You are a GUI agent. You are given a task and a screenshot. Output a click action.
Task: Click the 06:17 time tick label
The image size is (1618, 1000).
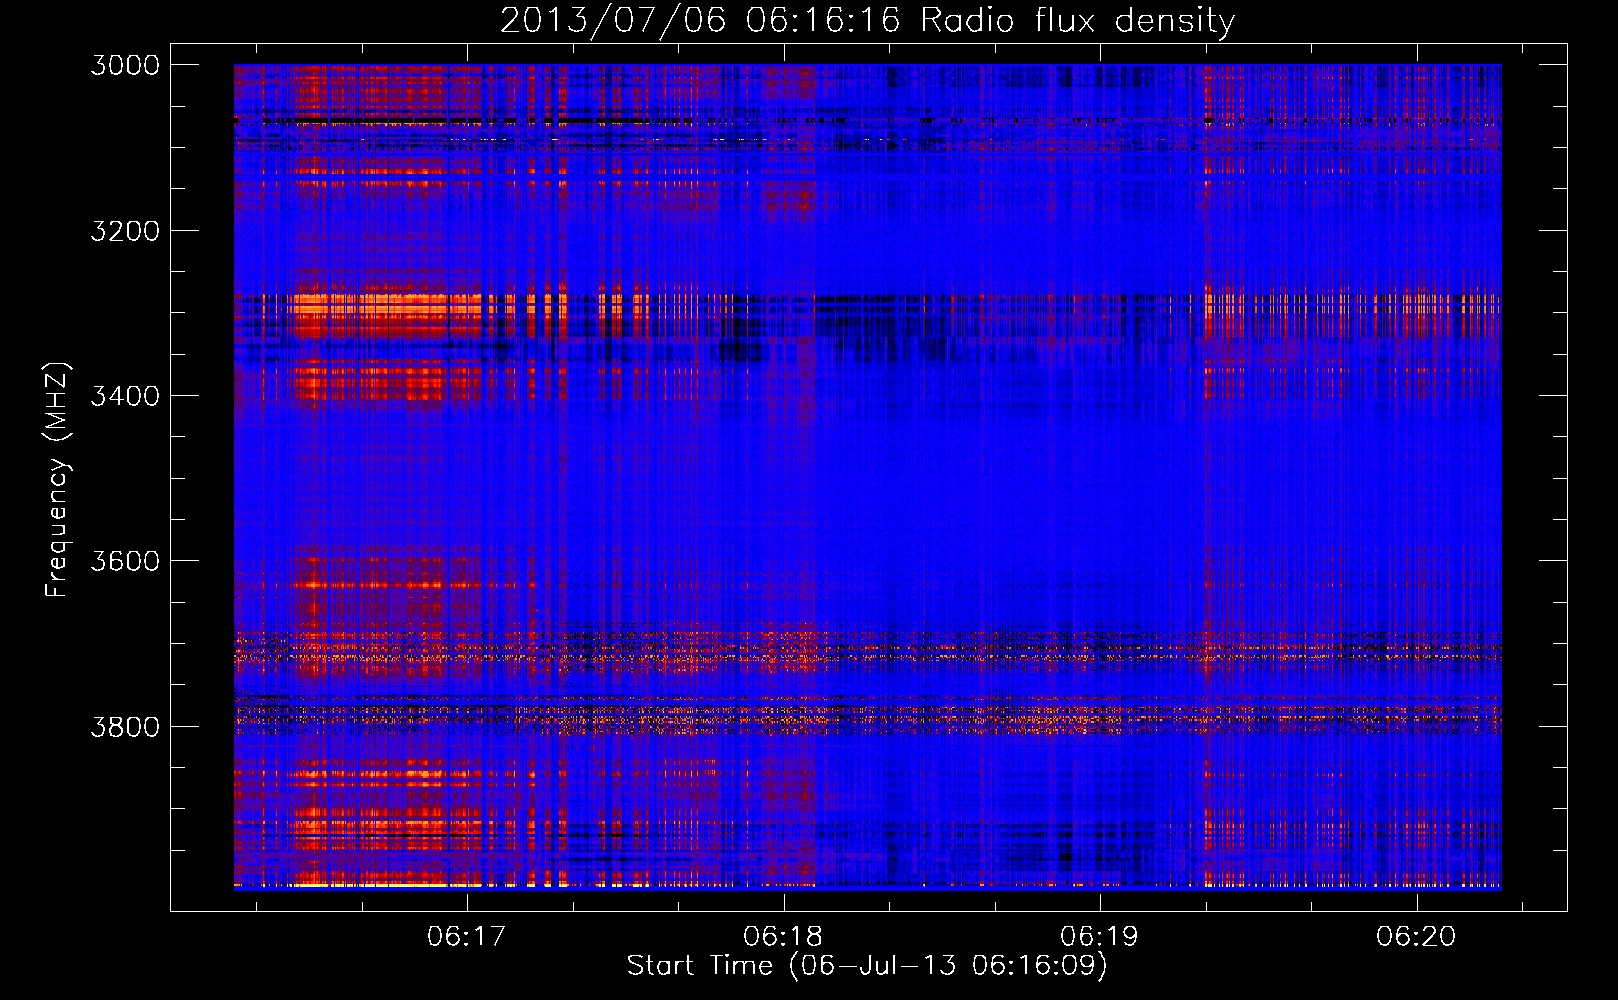pyautogui.click(x=467, y=937)
